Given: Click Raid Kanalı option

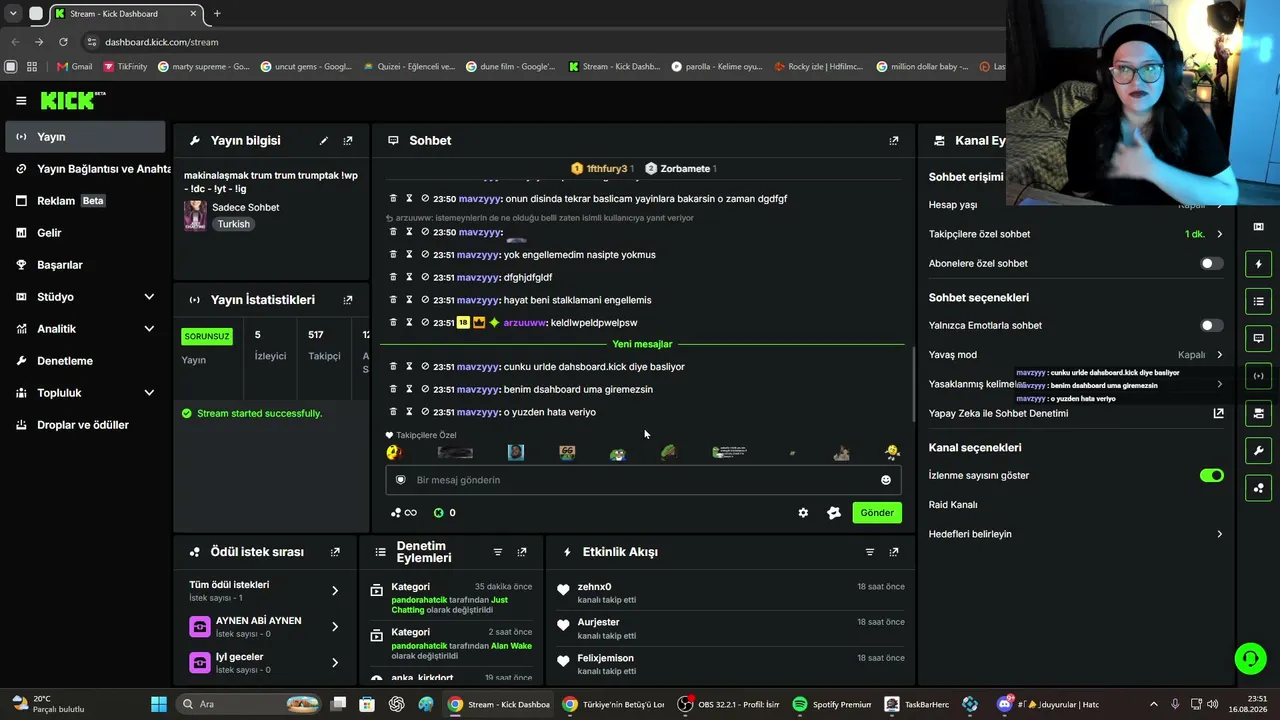Looking at the screenshot, I should tap(953, 505).
